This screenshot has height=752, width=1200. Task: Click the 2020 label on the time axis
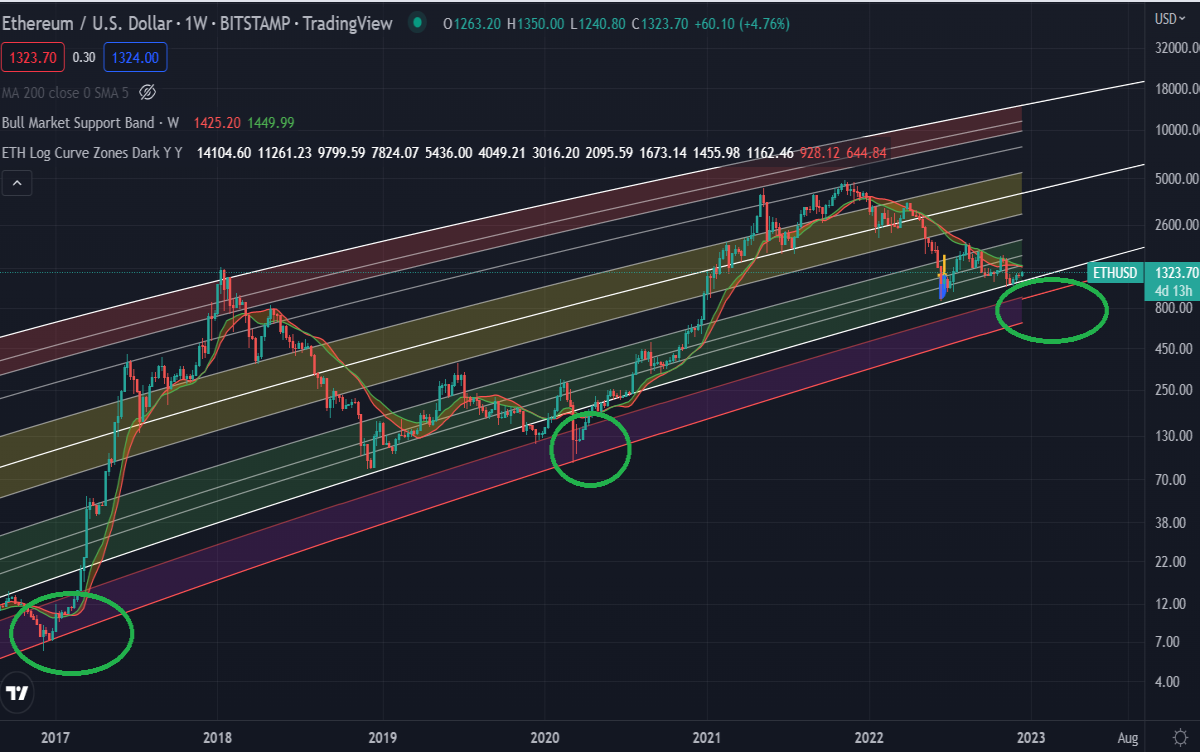pyautogui.click(x=544, y=738)
